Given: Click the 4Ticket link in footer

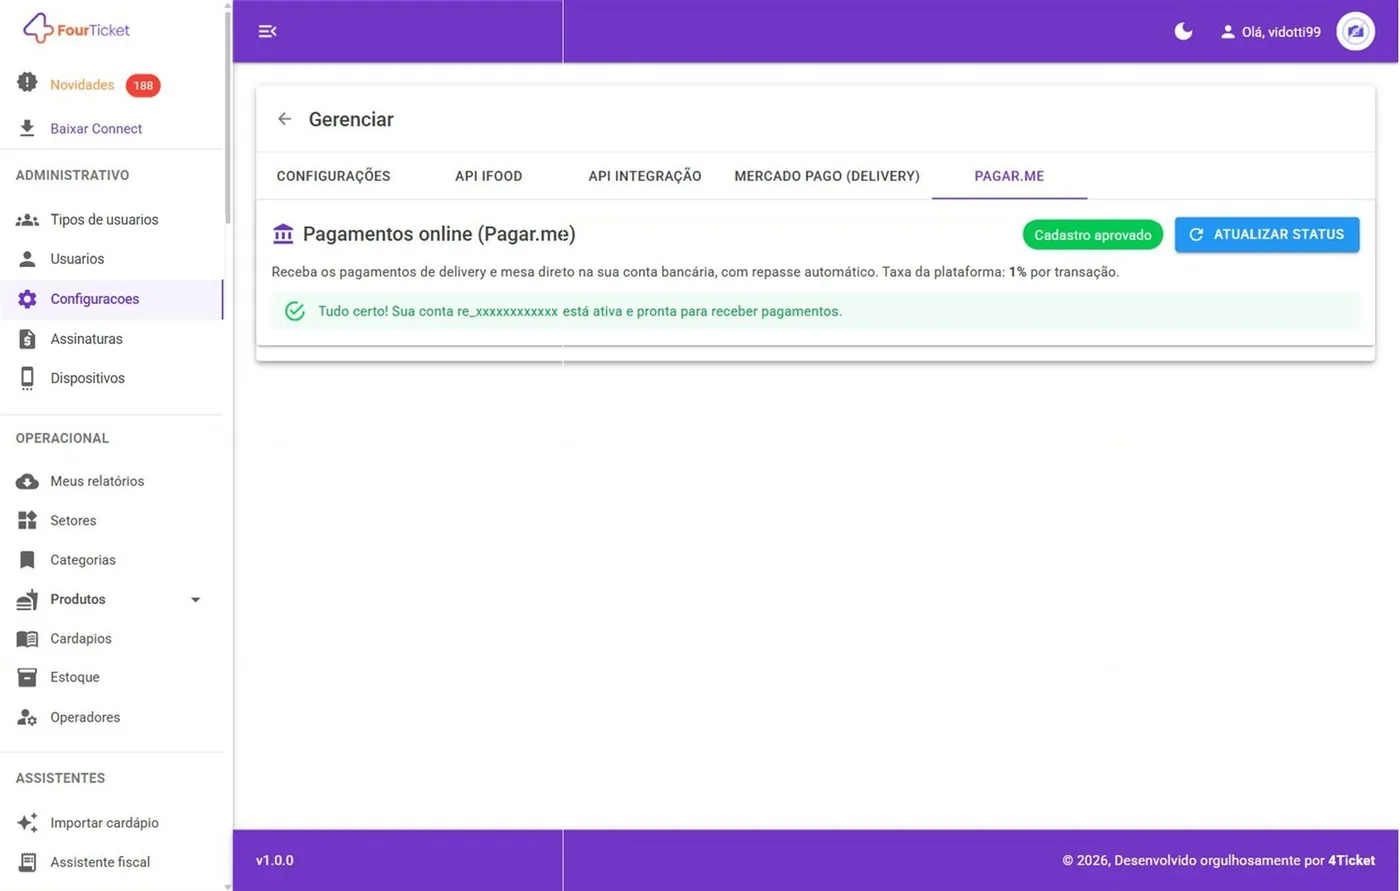Looking at the screenshot, I should click(x=1352, y=860).
